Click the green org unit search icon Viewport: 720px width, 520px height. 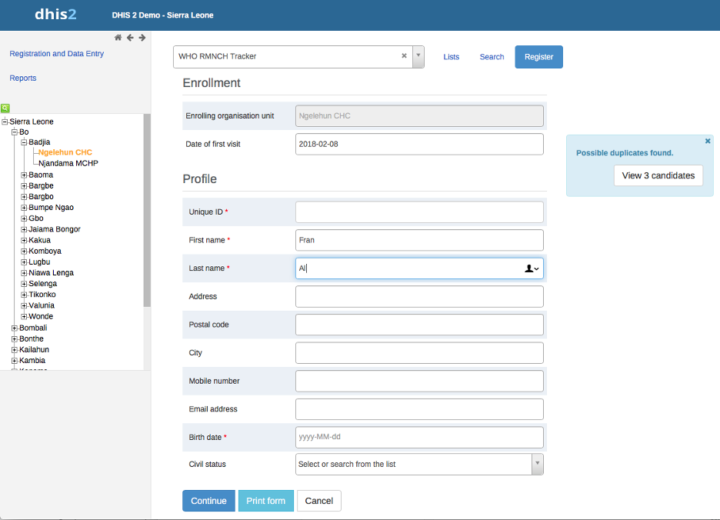click(5, 107)
